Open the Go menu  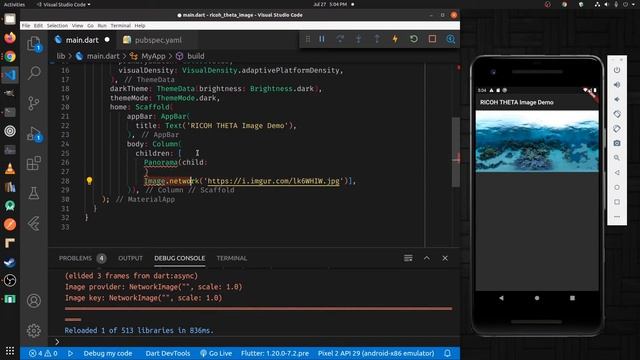pos(90,25)
